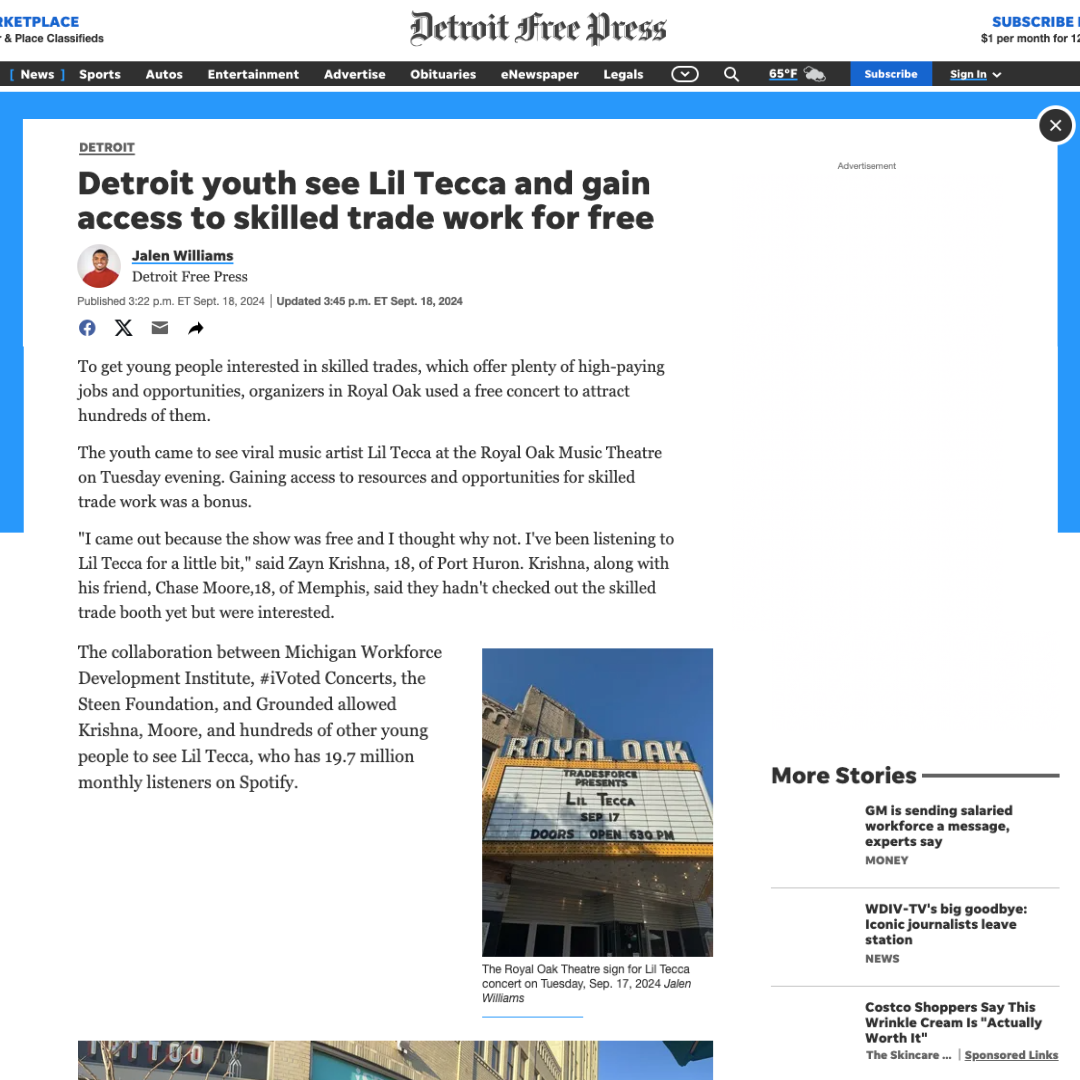This screenshot has height=1080, width=1080.
Task: Open the search magnifier in navbar
Action: pyautogui.click(x=731, y=74)
